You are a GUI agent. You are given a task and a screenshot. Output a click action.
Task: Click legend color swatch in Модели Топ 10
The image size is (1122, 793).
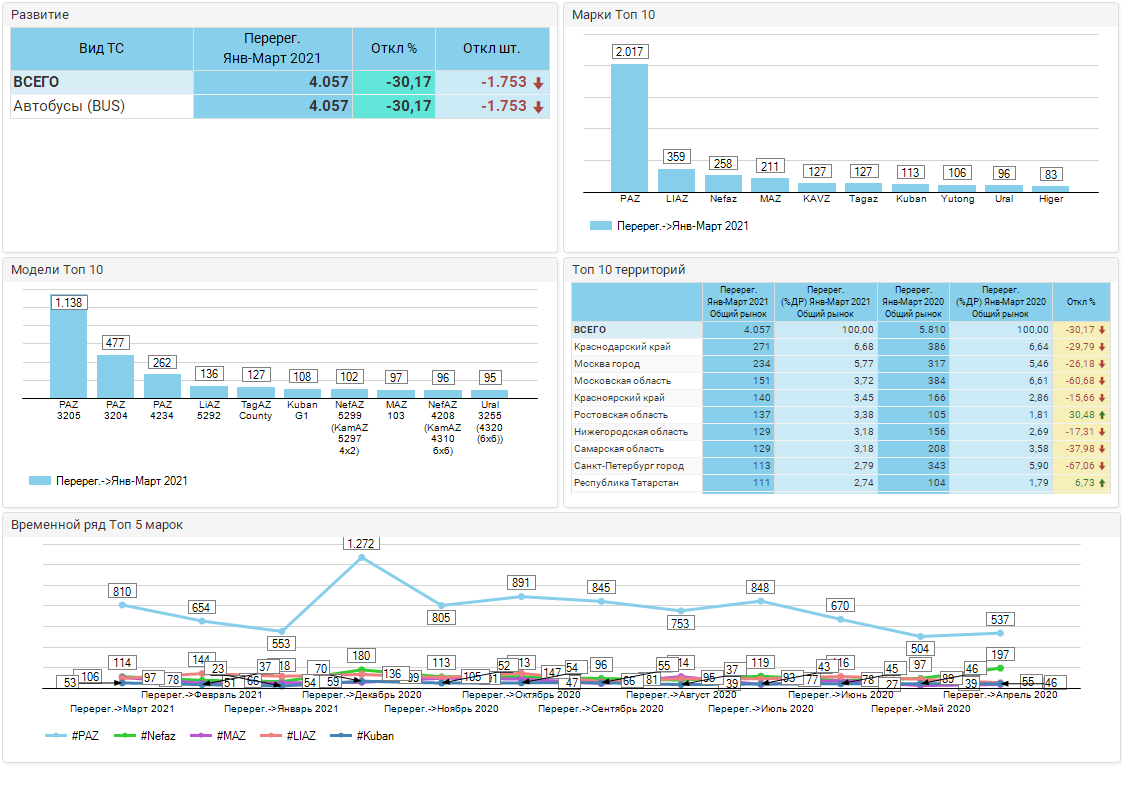(x=40, y=481)
